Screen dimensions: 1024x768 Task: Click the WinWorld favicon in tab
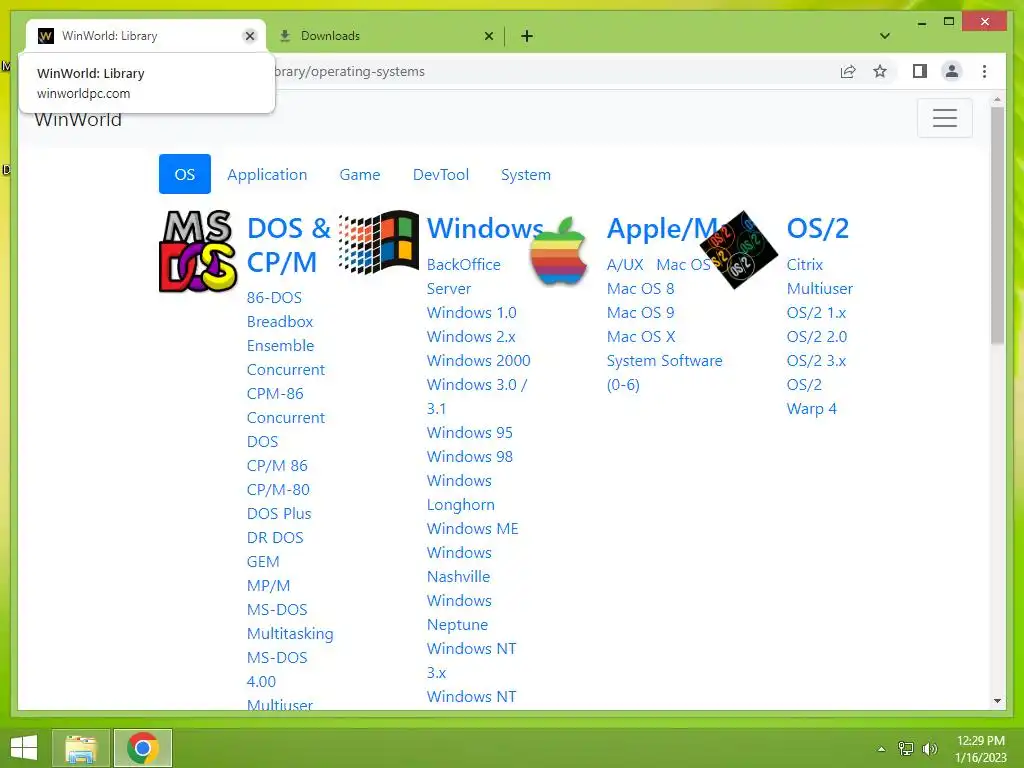point(46,36)
